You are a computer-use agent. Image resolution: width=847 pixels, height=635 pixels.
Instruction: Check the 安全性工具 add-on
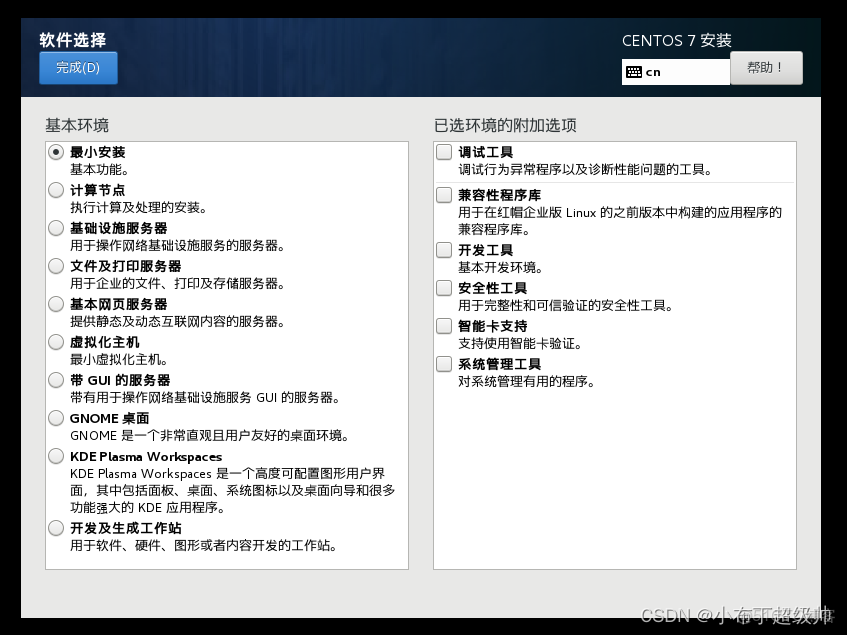click(443, 288)
